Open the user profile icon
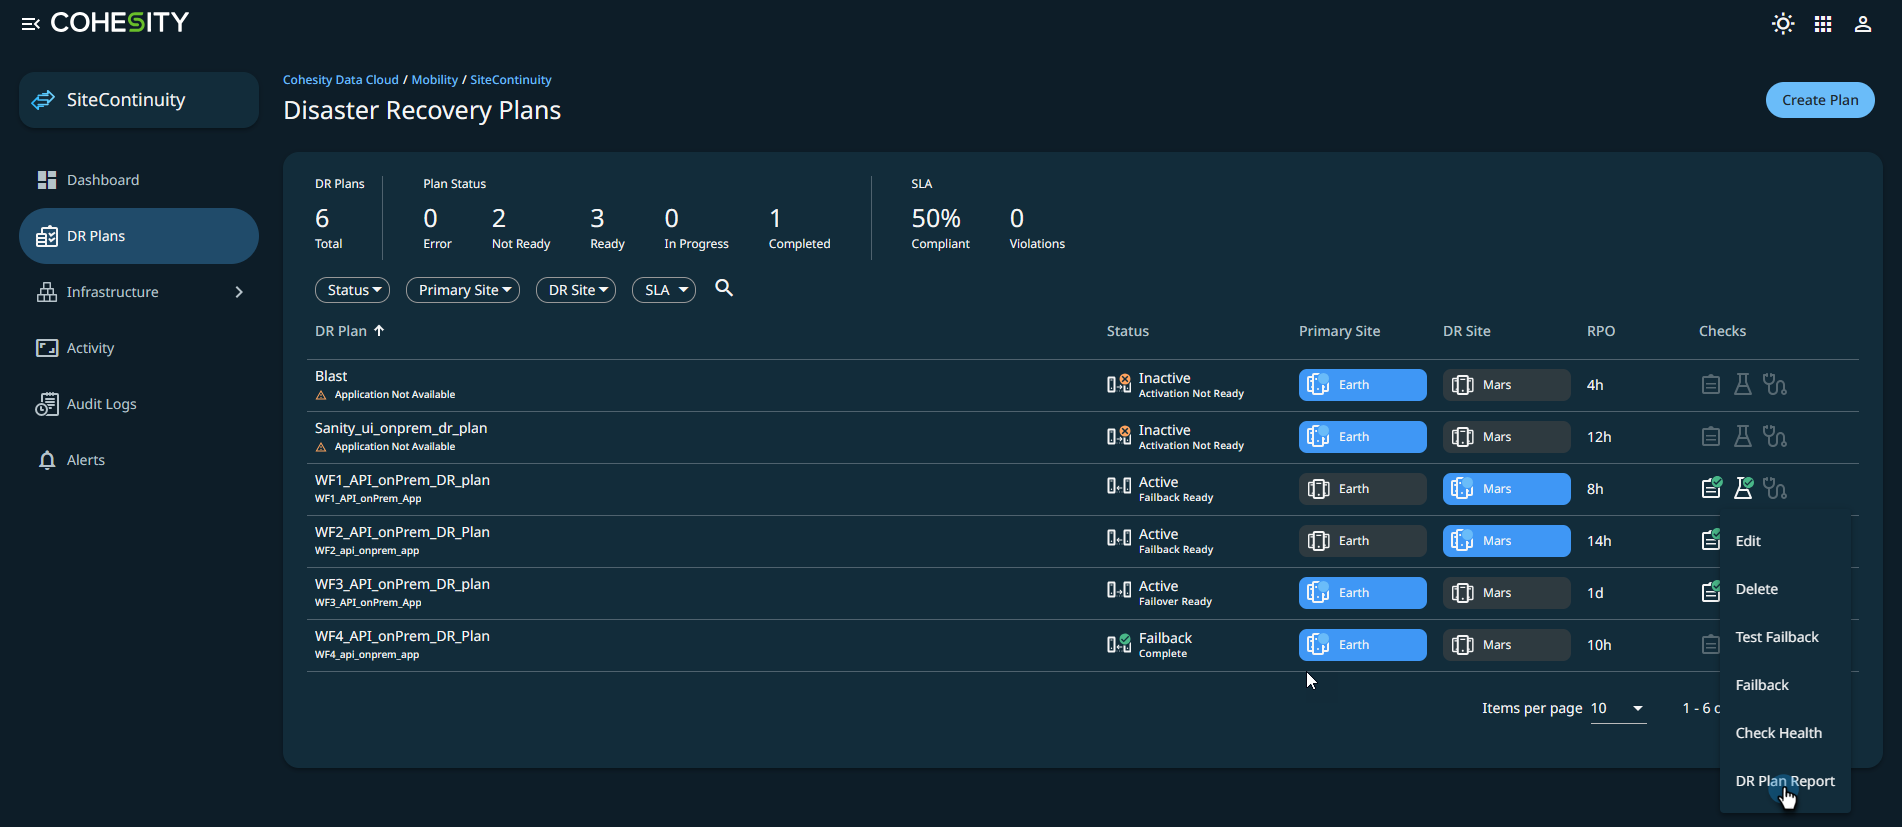 coord(1862,24)
